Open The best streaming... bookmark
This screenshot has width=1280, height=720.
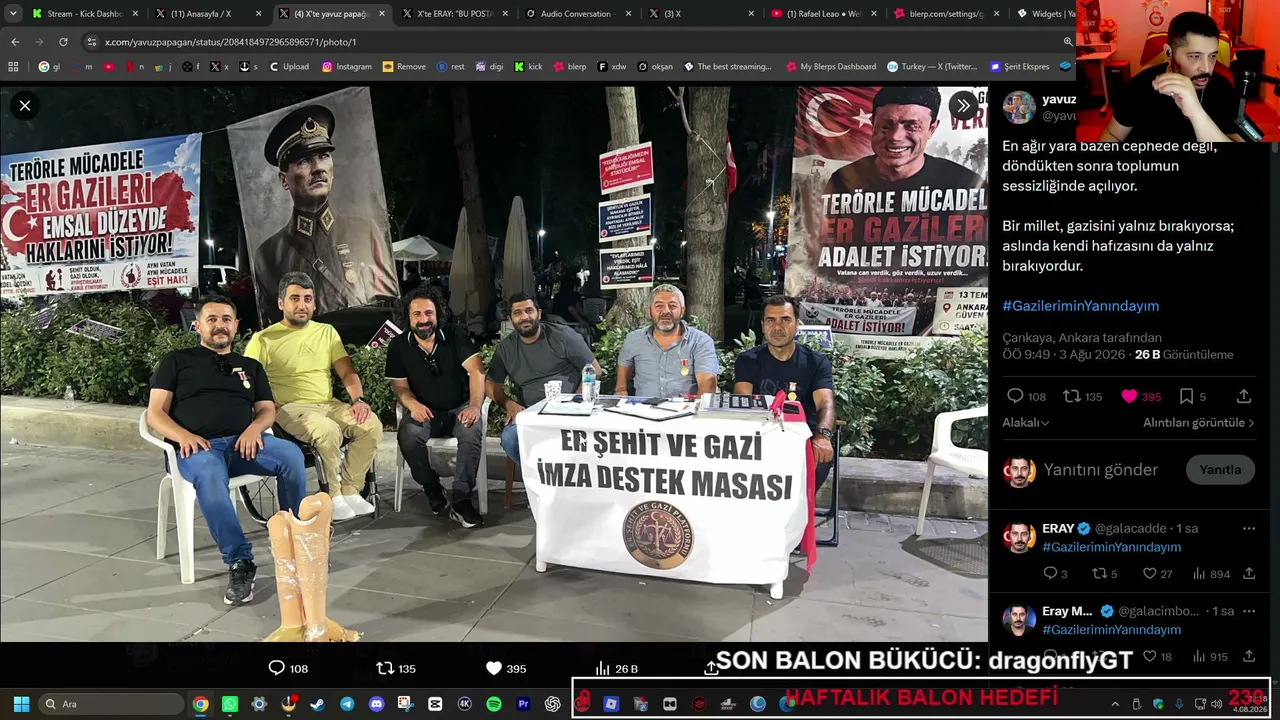(x=727, y=67)
